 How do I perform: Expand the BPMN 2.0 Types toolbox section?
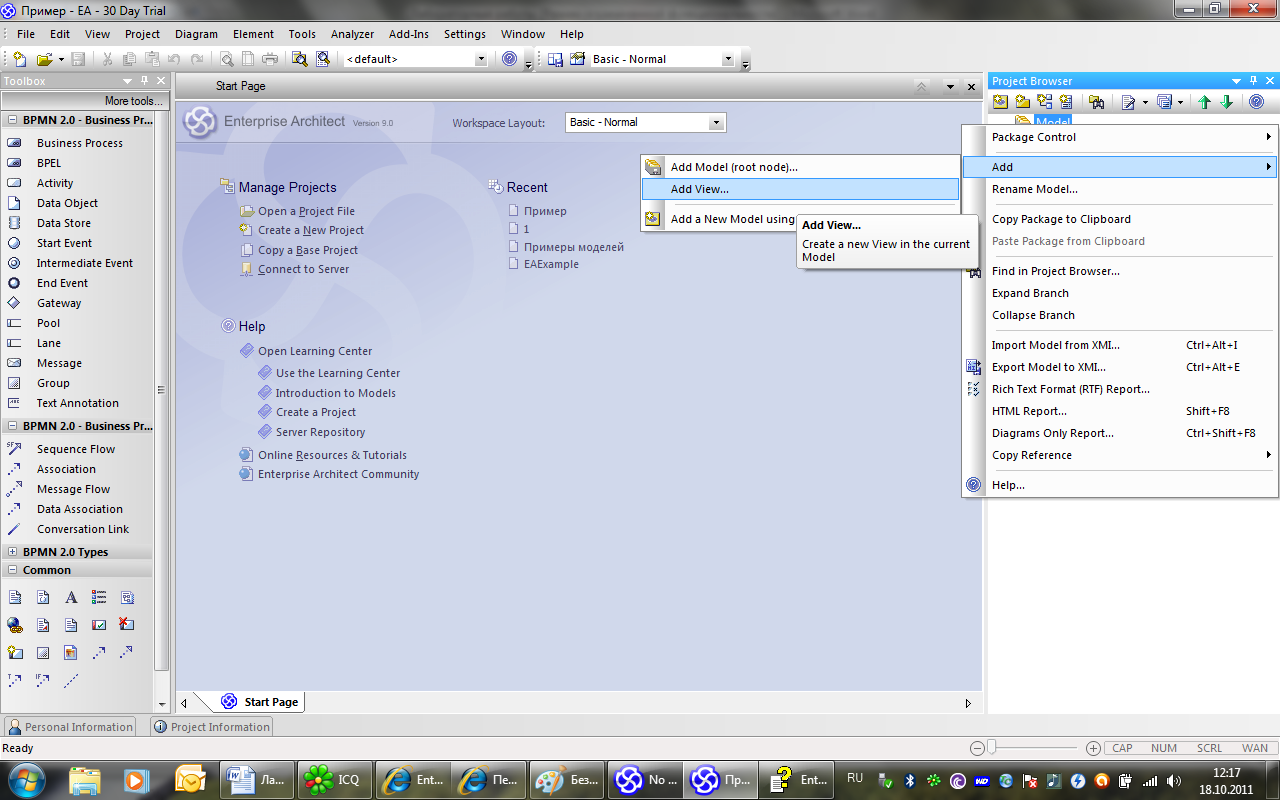pyautogui.click(x=12, y=552)
